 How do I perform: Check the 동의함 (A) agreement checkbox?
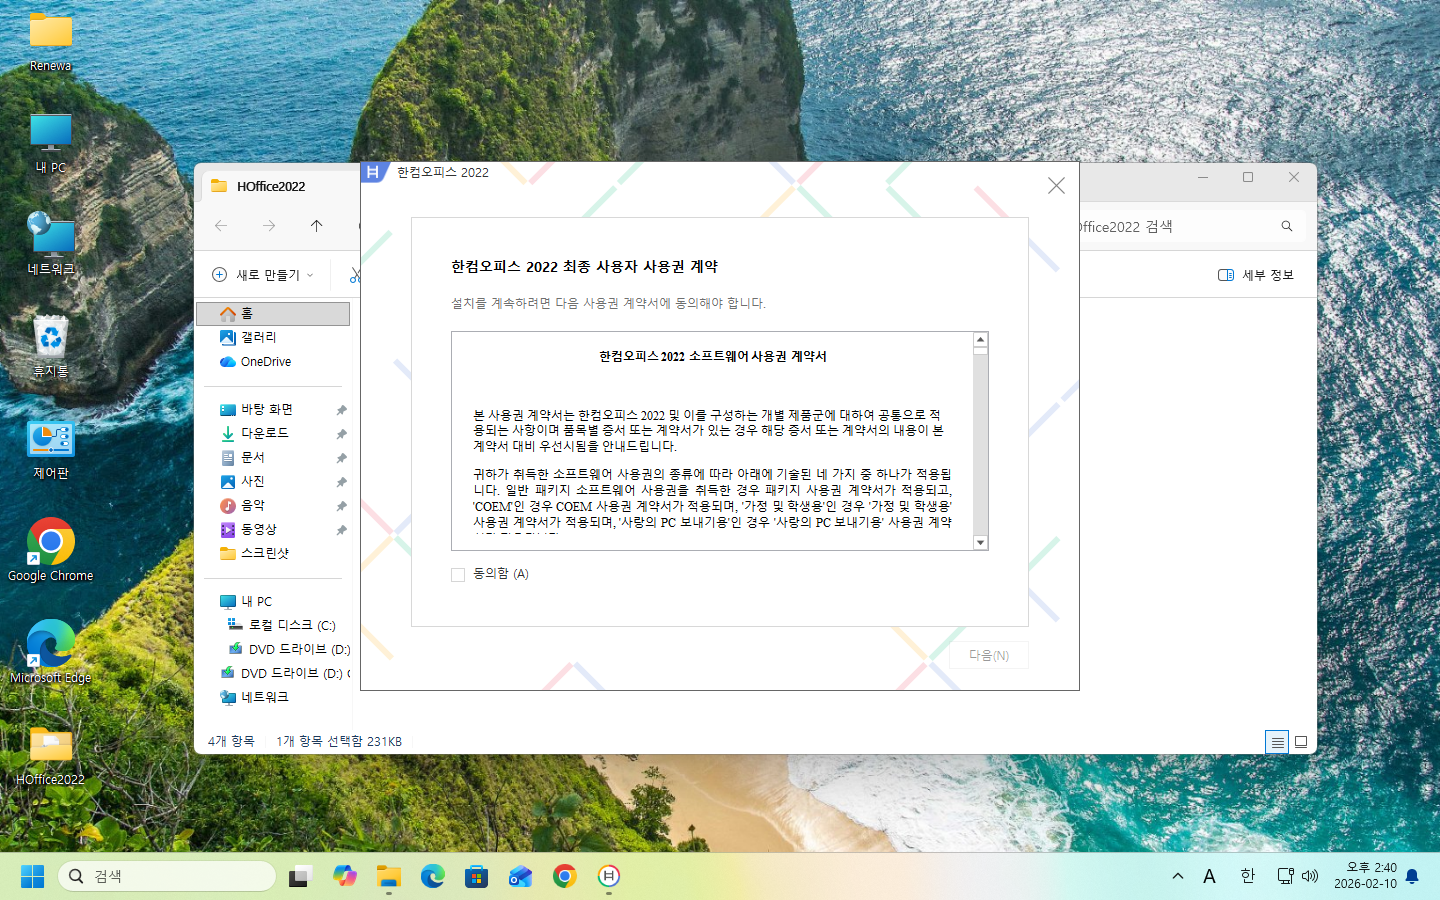click(x=458, y=575)
